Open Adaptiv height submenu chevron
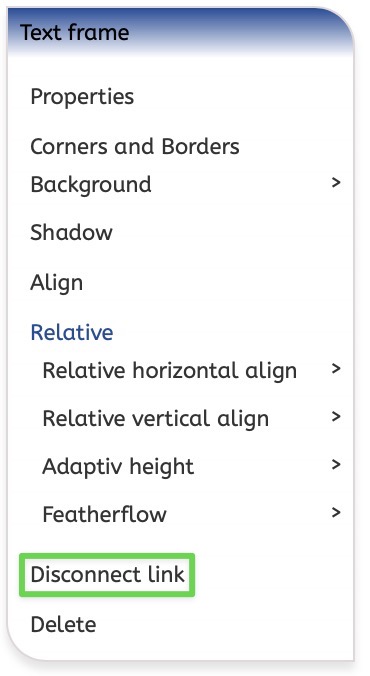 point(336,465)
